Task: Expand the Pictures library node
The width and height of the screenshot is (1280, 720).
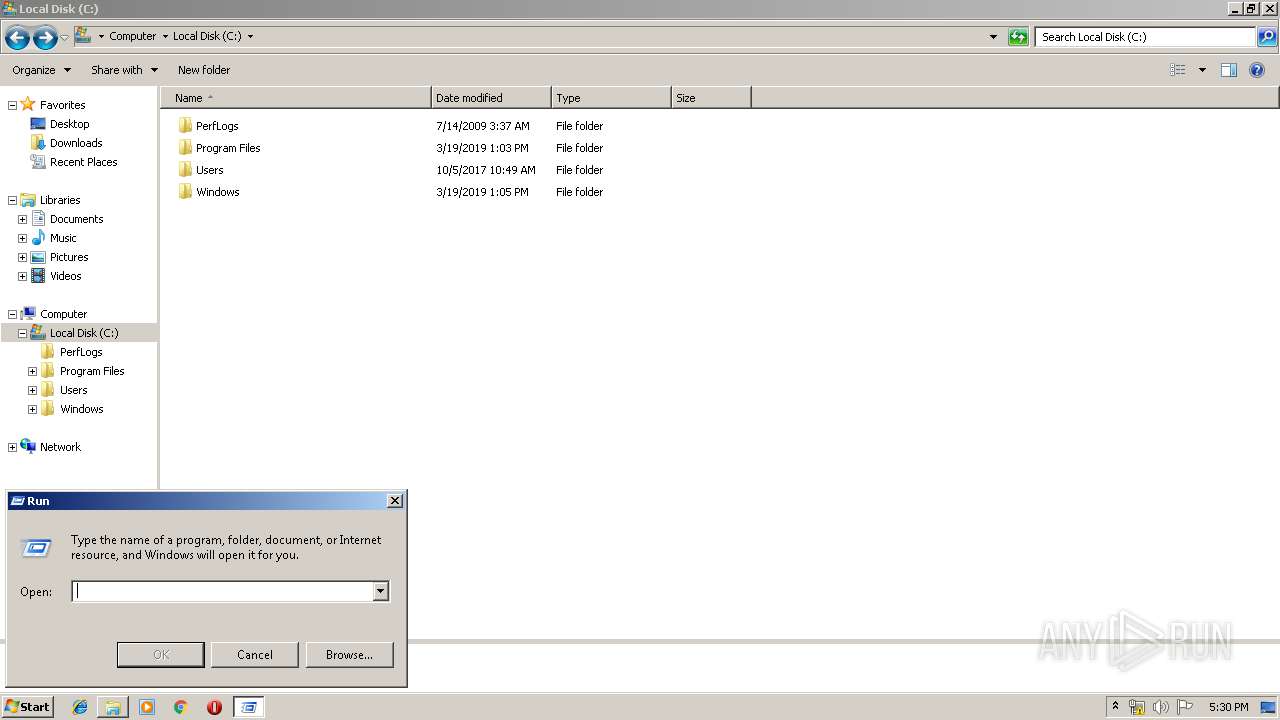Action: 22,257
